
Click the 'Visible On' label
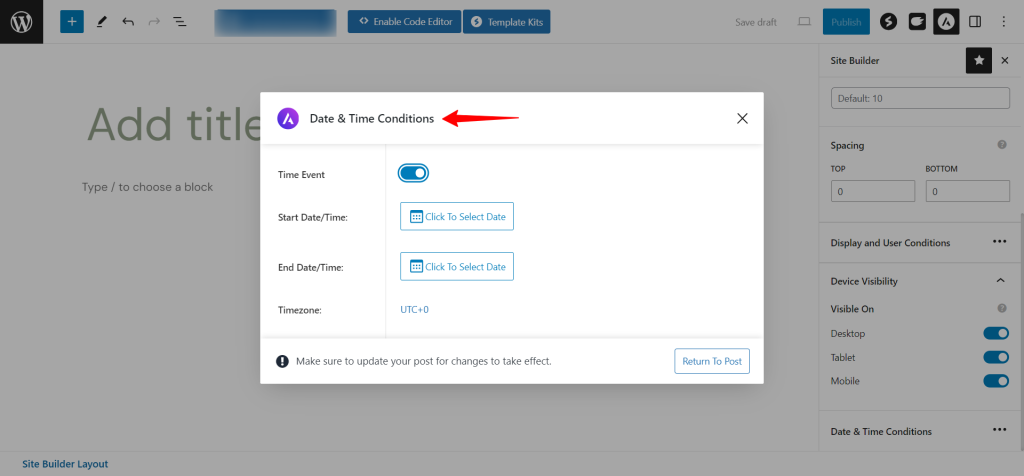[x=852, y=309]
